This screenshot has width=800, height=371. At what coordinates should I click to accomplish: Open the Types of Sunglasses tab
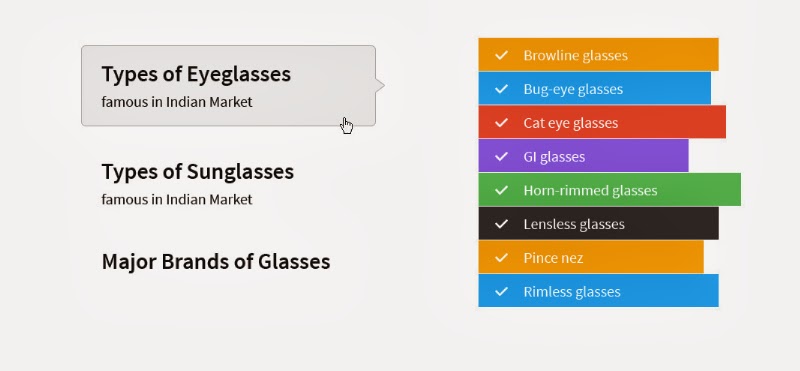pyautogui.click(x=197, y=183)
